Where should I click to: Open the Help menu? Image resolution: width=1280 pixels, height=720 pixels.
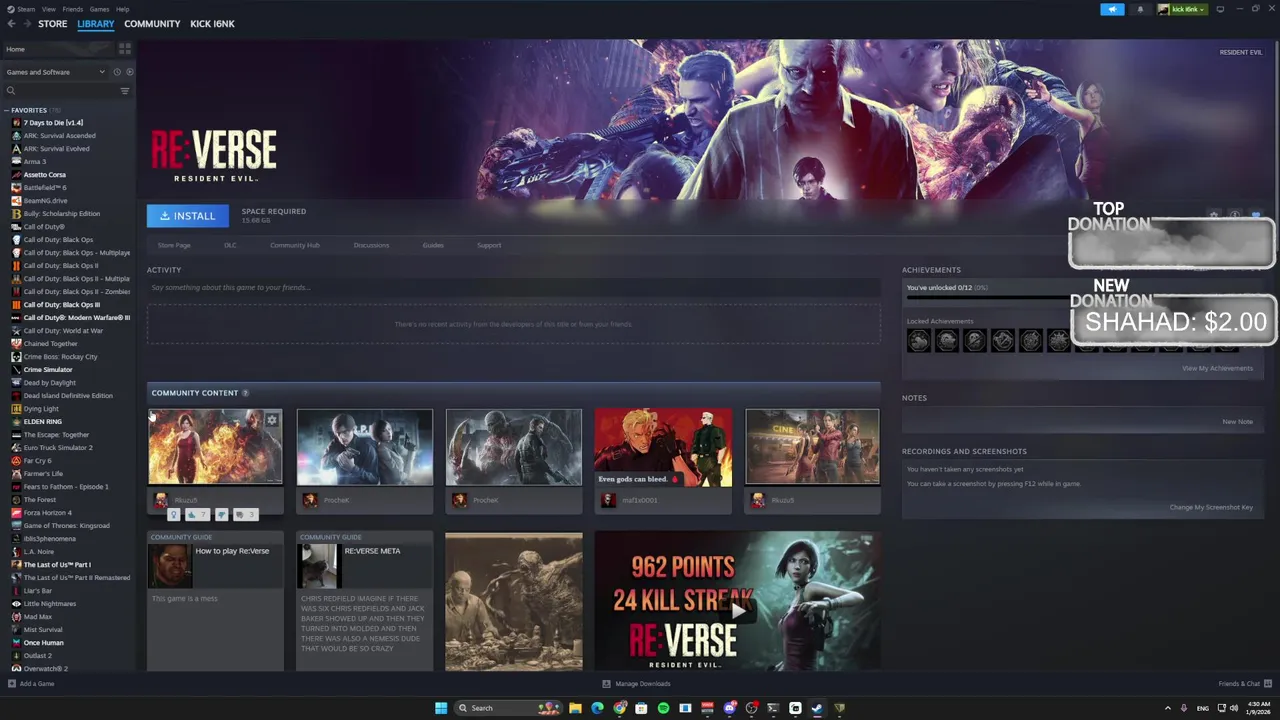[122, 9]
